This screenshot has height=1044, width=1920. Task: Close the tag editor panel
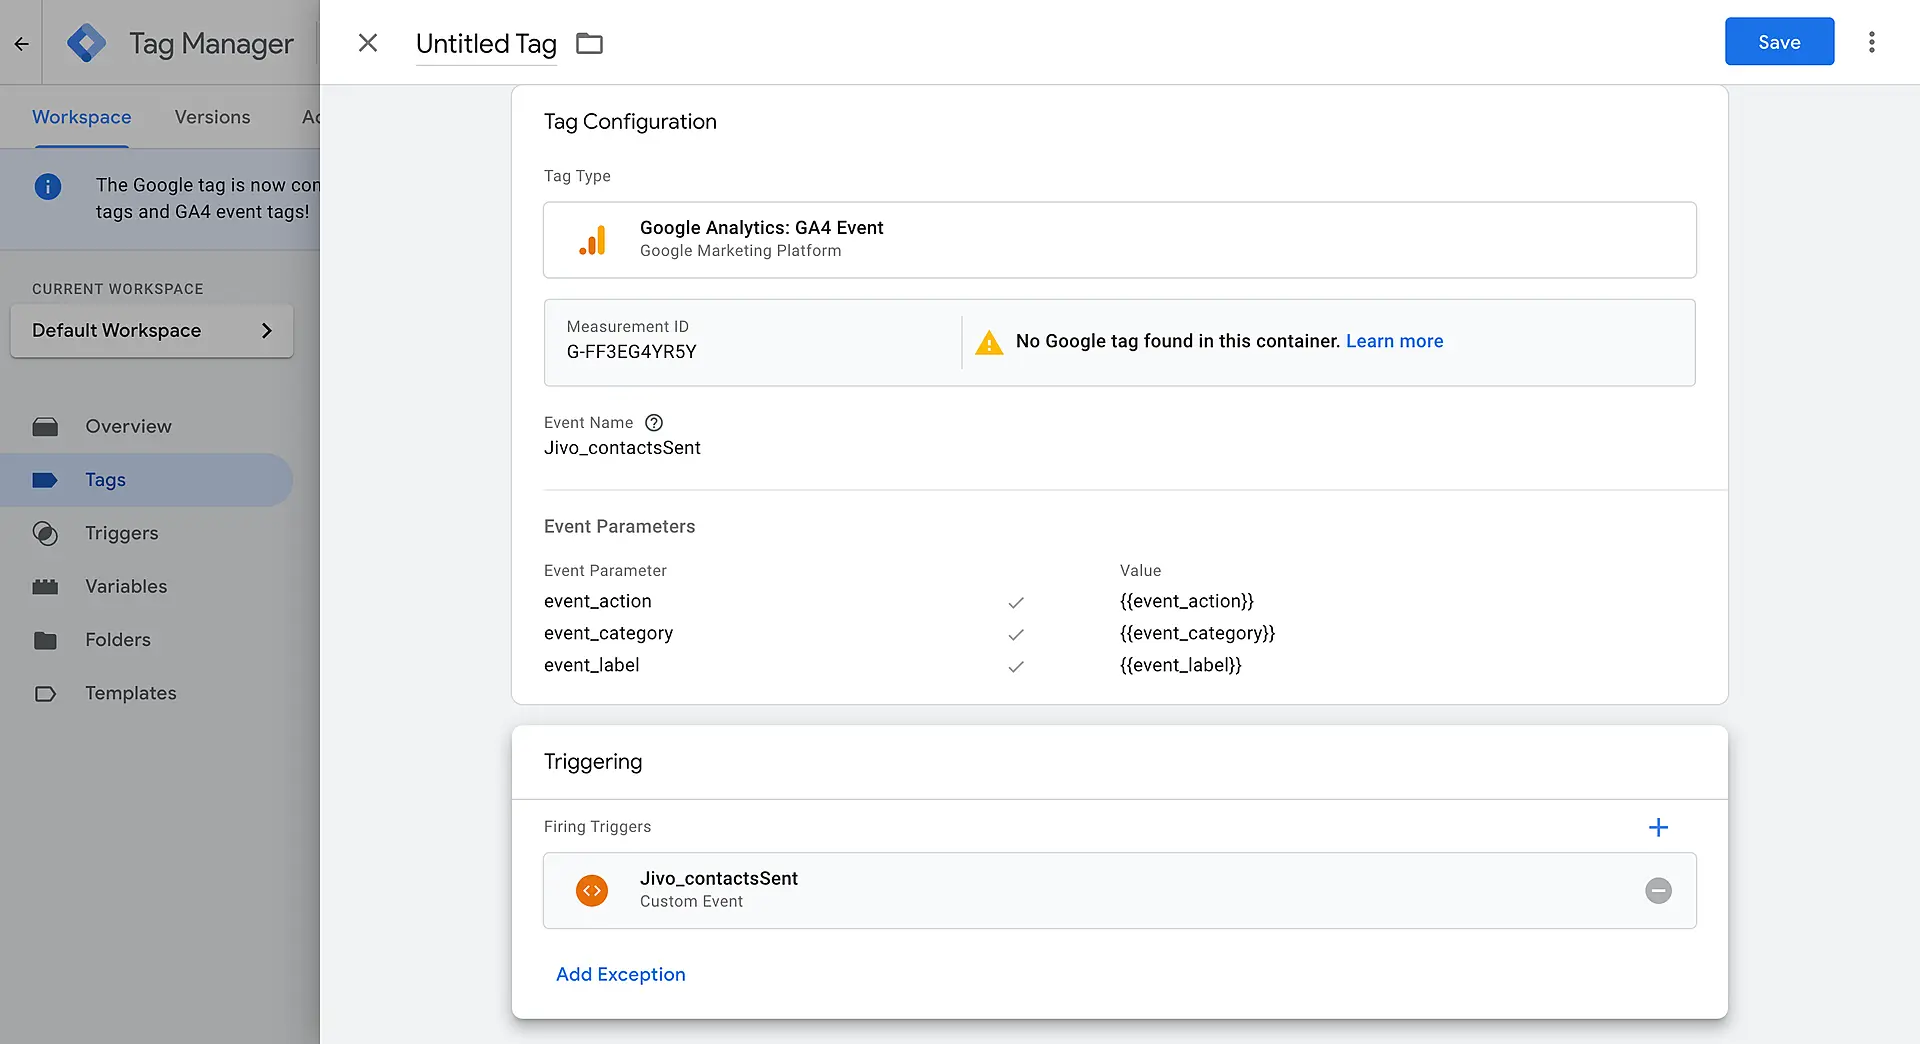coord(368,43)
